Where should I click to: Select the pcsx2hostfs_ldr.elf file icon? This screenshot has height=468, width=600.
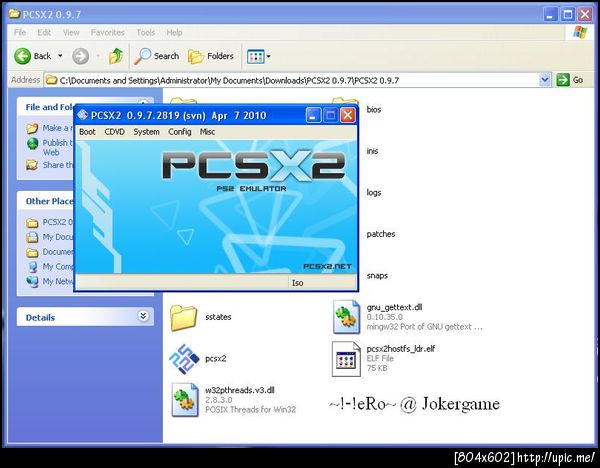coord(346,359)
